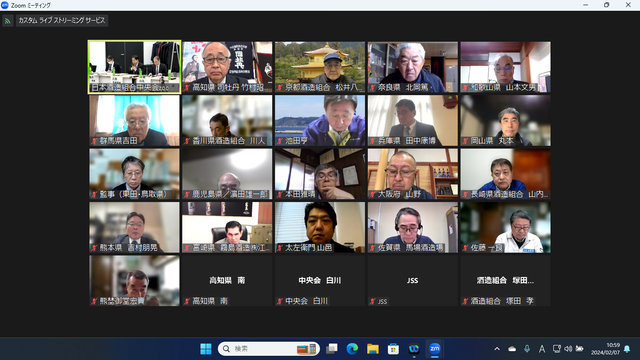Select the 中央会 白川 no-video tile

(x=320, y=281)
